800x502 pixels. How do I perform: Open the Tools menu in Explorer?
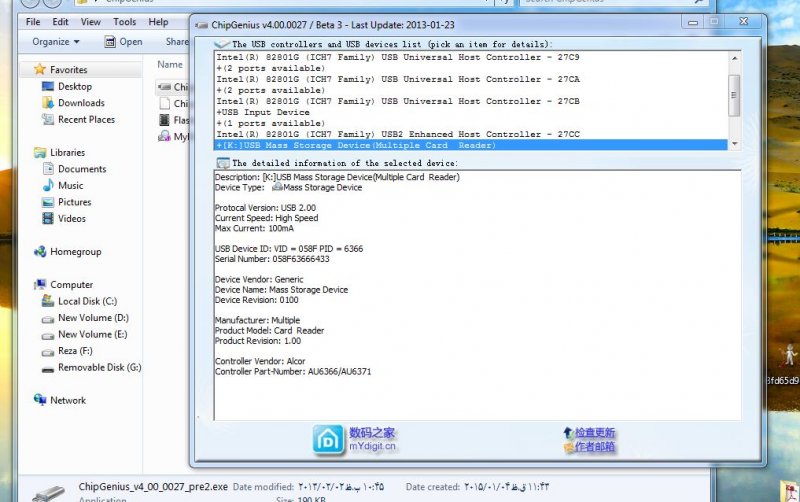pyautogui.click(x=124, y=22)
